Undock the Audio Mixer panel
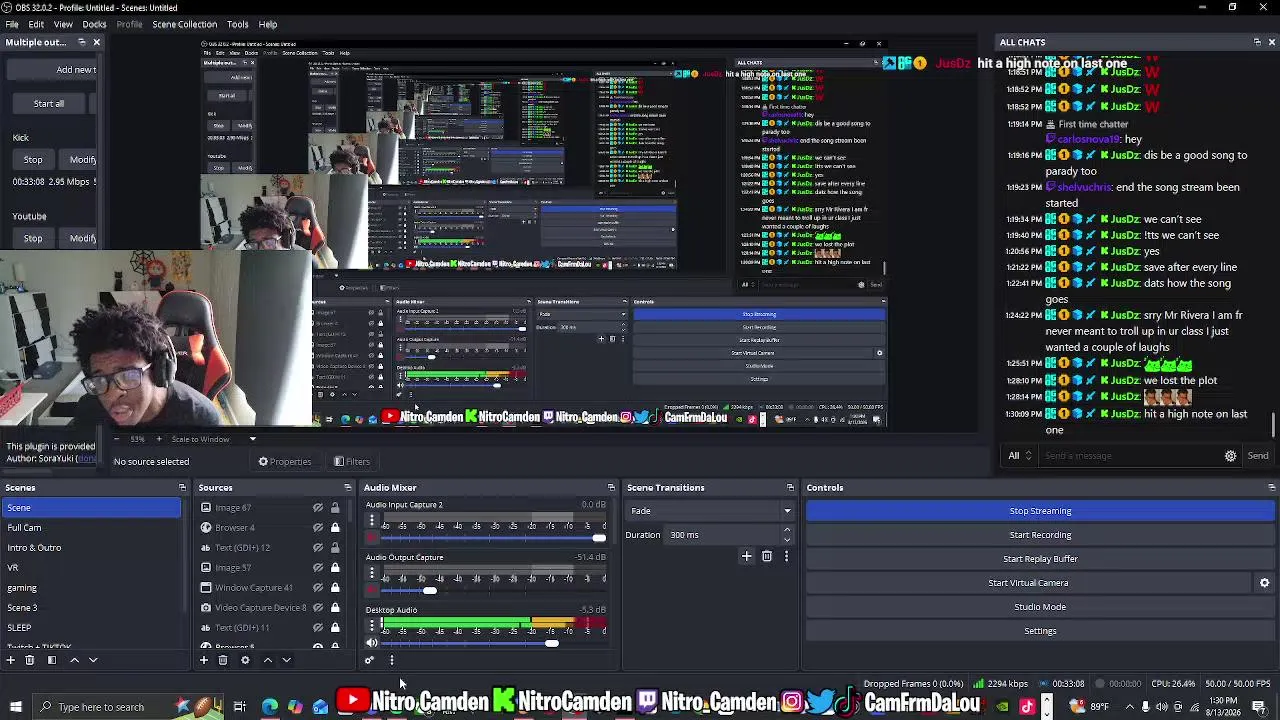1280x720 pixels. click(x=611, y=488)
